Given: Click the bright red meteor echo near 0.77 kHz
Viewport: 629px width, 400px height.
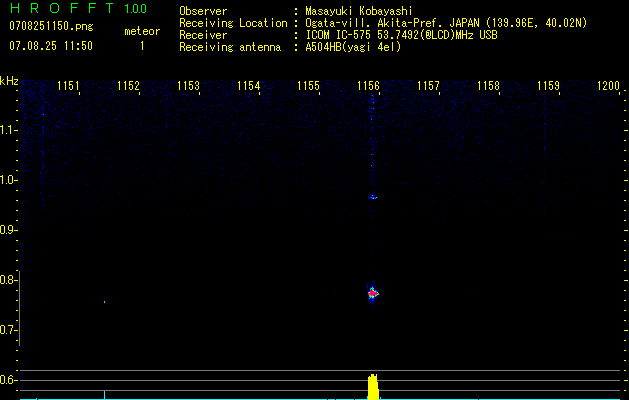Looking at the screenshot, I should point(373,294).
